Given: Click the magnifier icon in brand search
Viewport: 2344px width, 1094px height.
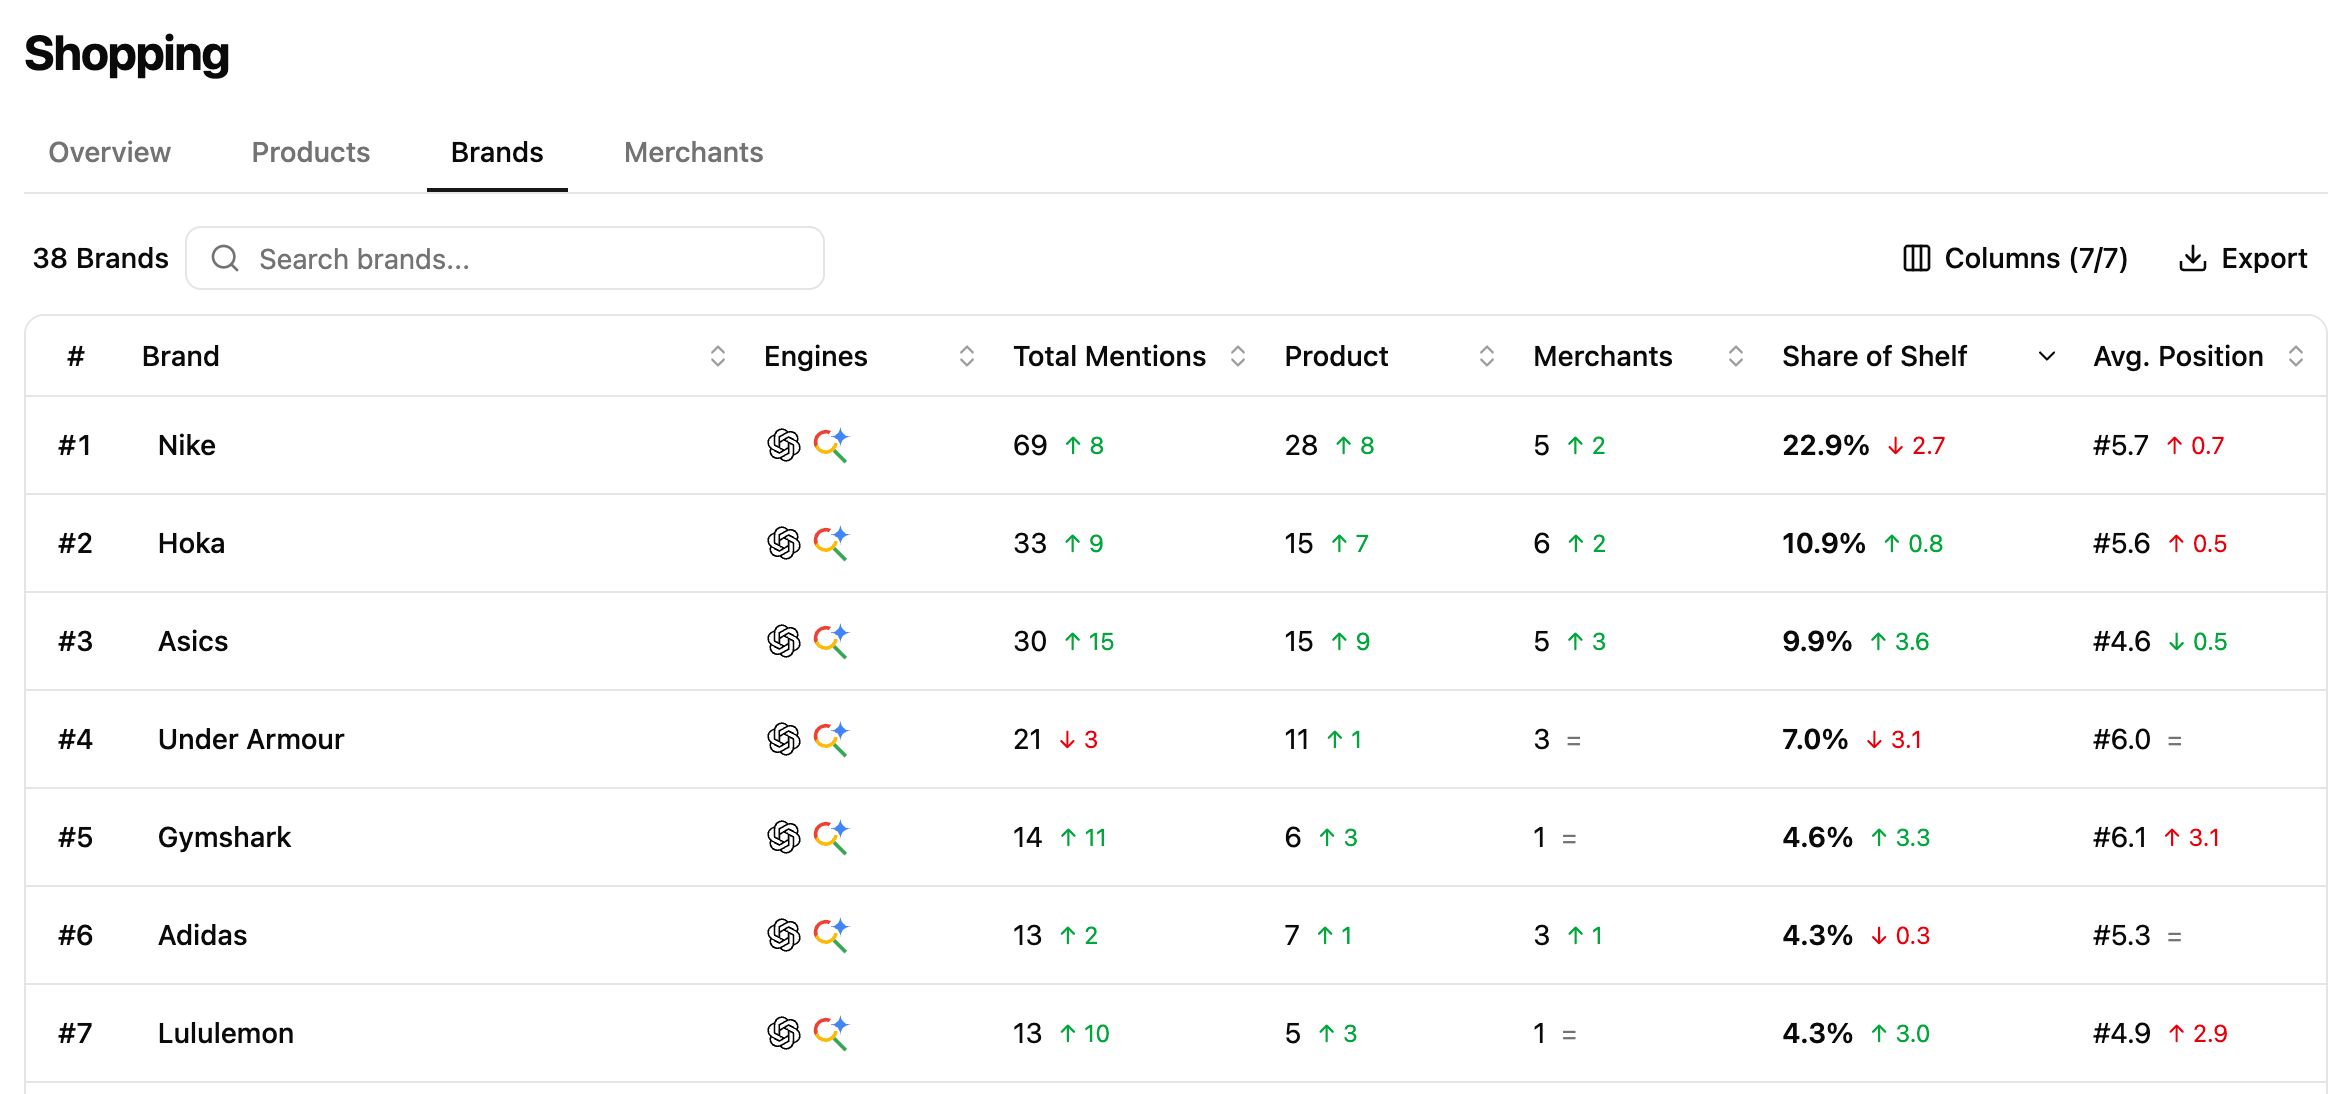Looking at the screenshot, I should 225,258.
